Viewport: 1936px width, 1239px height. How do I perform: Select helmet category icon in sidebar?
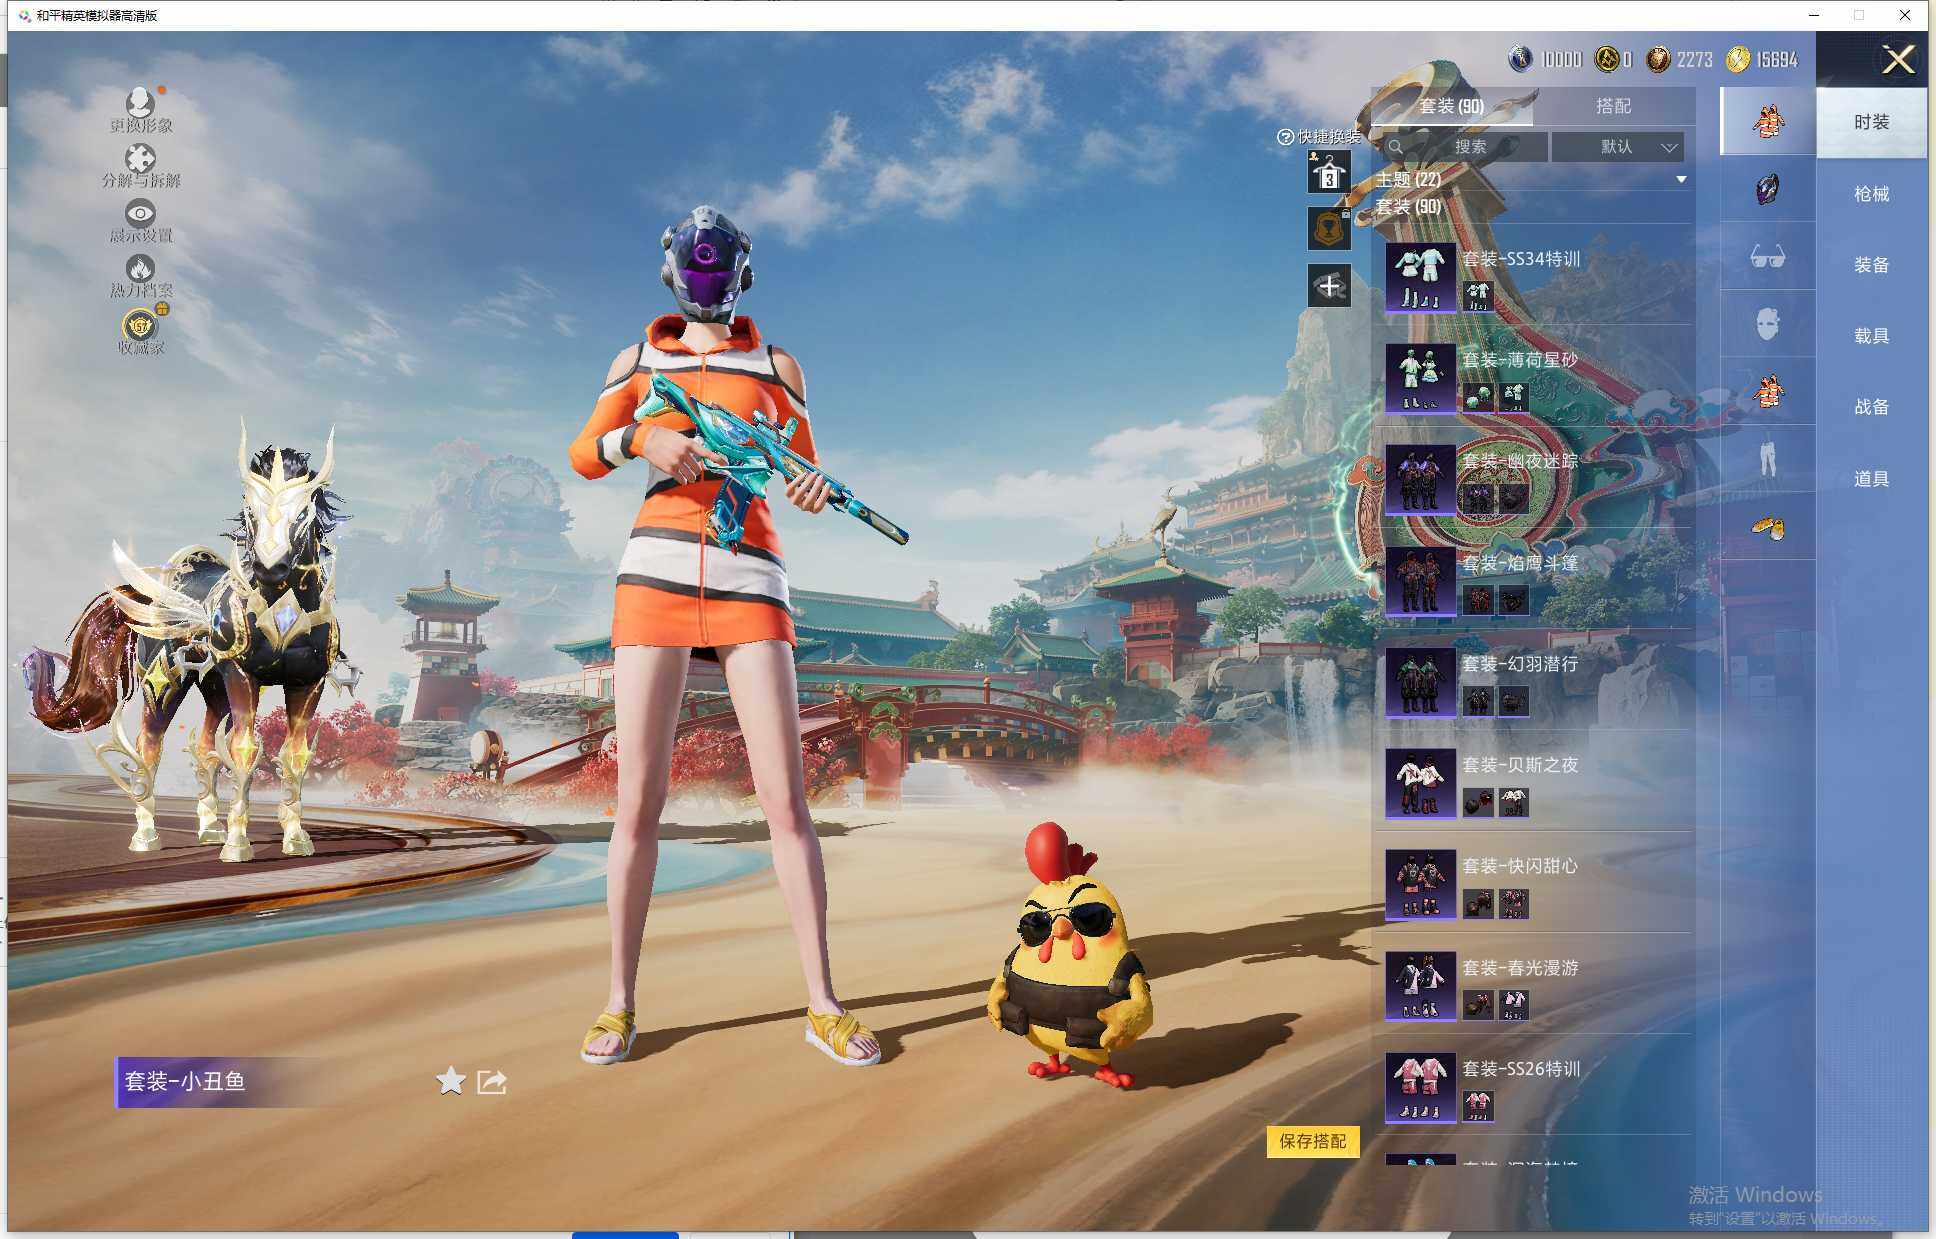tap(1767, 189)
